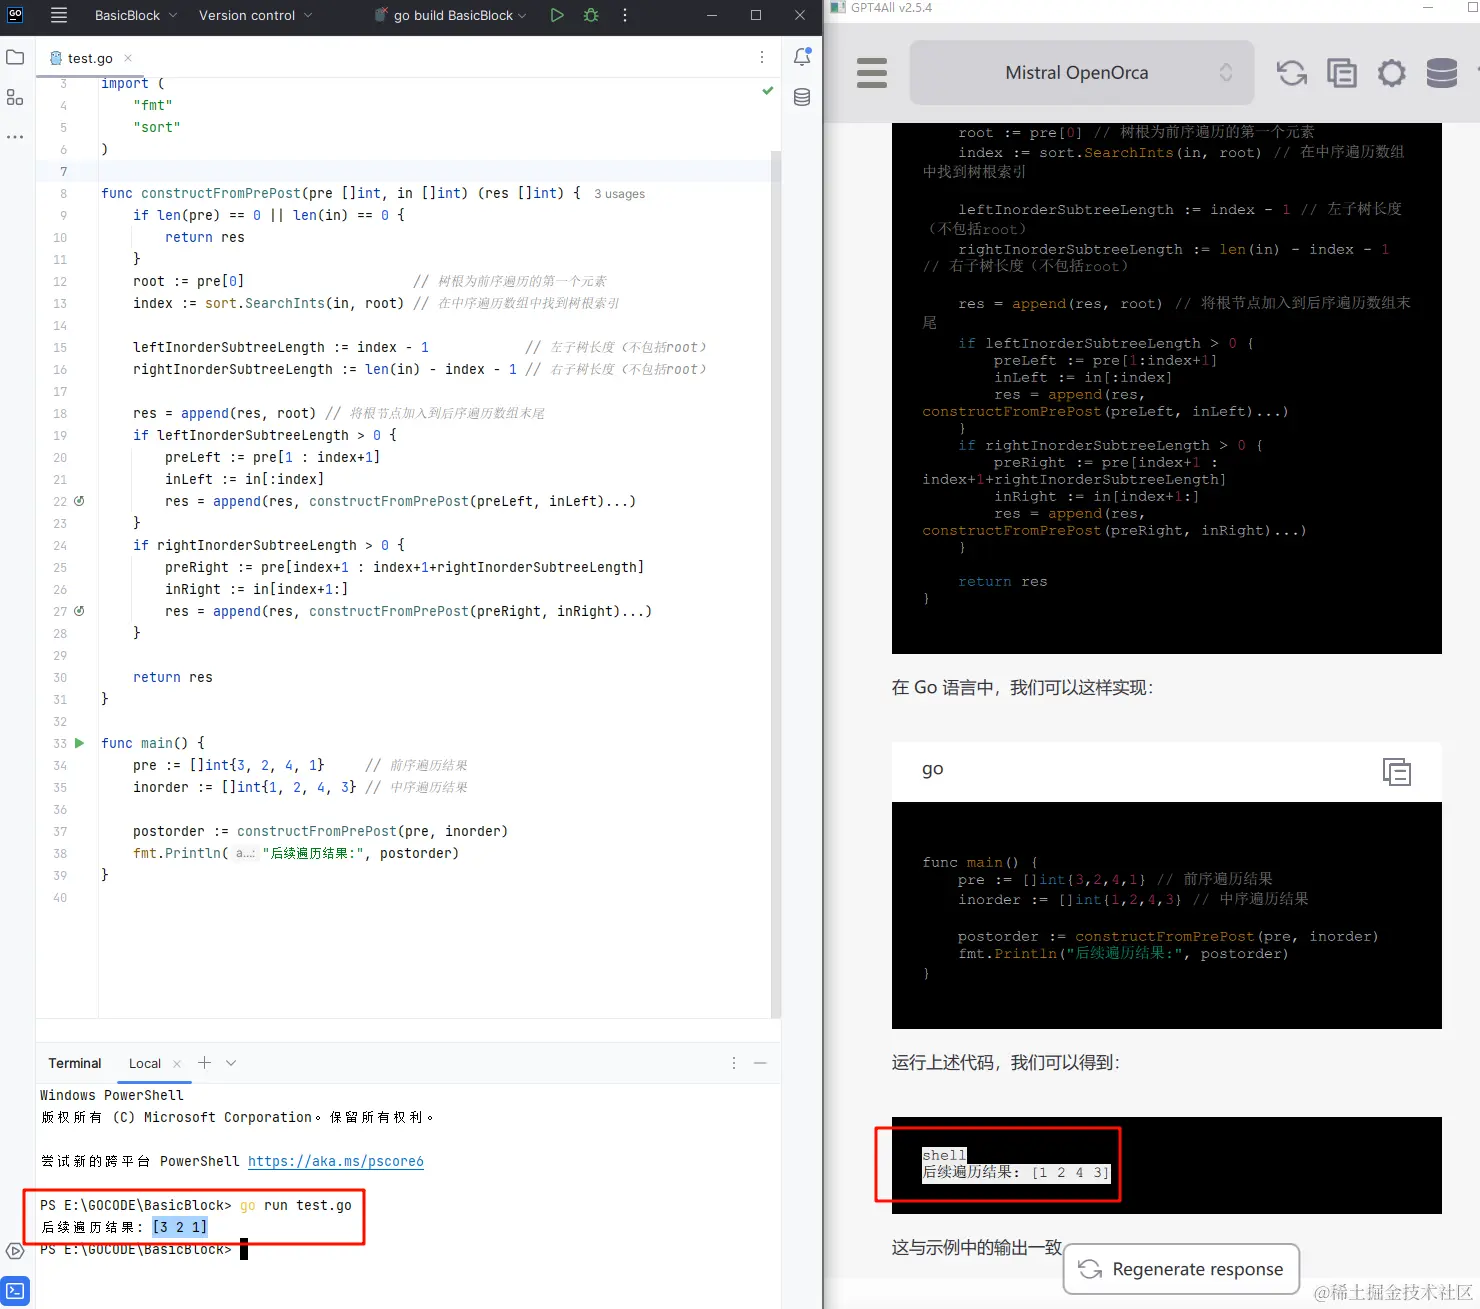Open the More Actions vertical dots in toolbar
This screenshot has width=1480, height=1309.
625,15
